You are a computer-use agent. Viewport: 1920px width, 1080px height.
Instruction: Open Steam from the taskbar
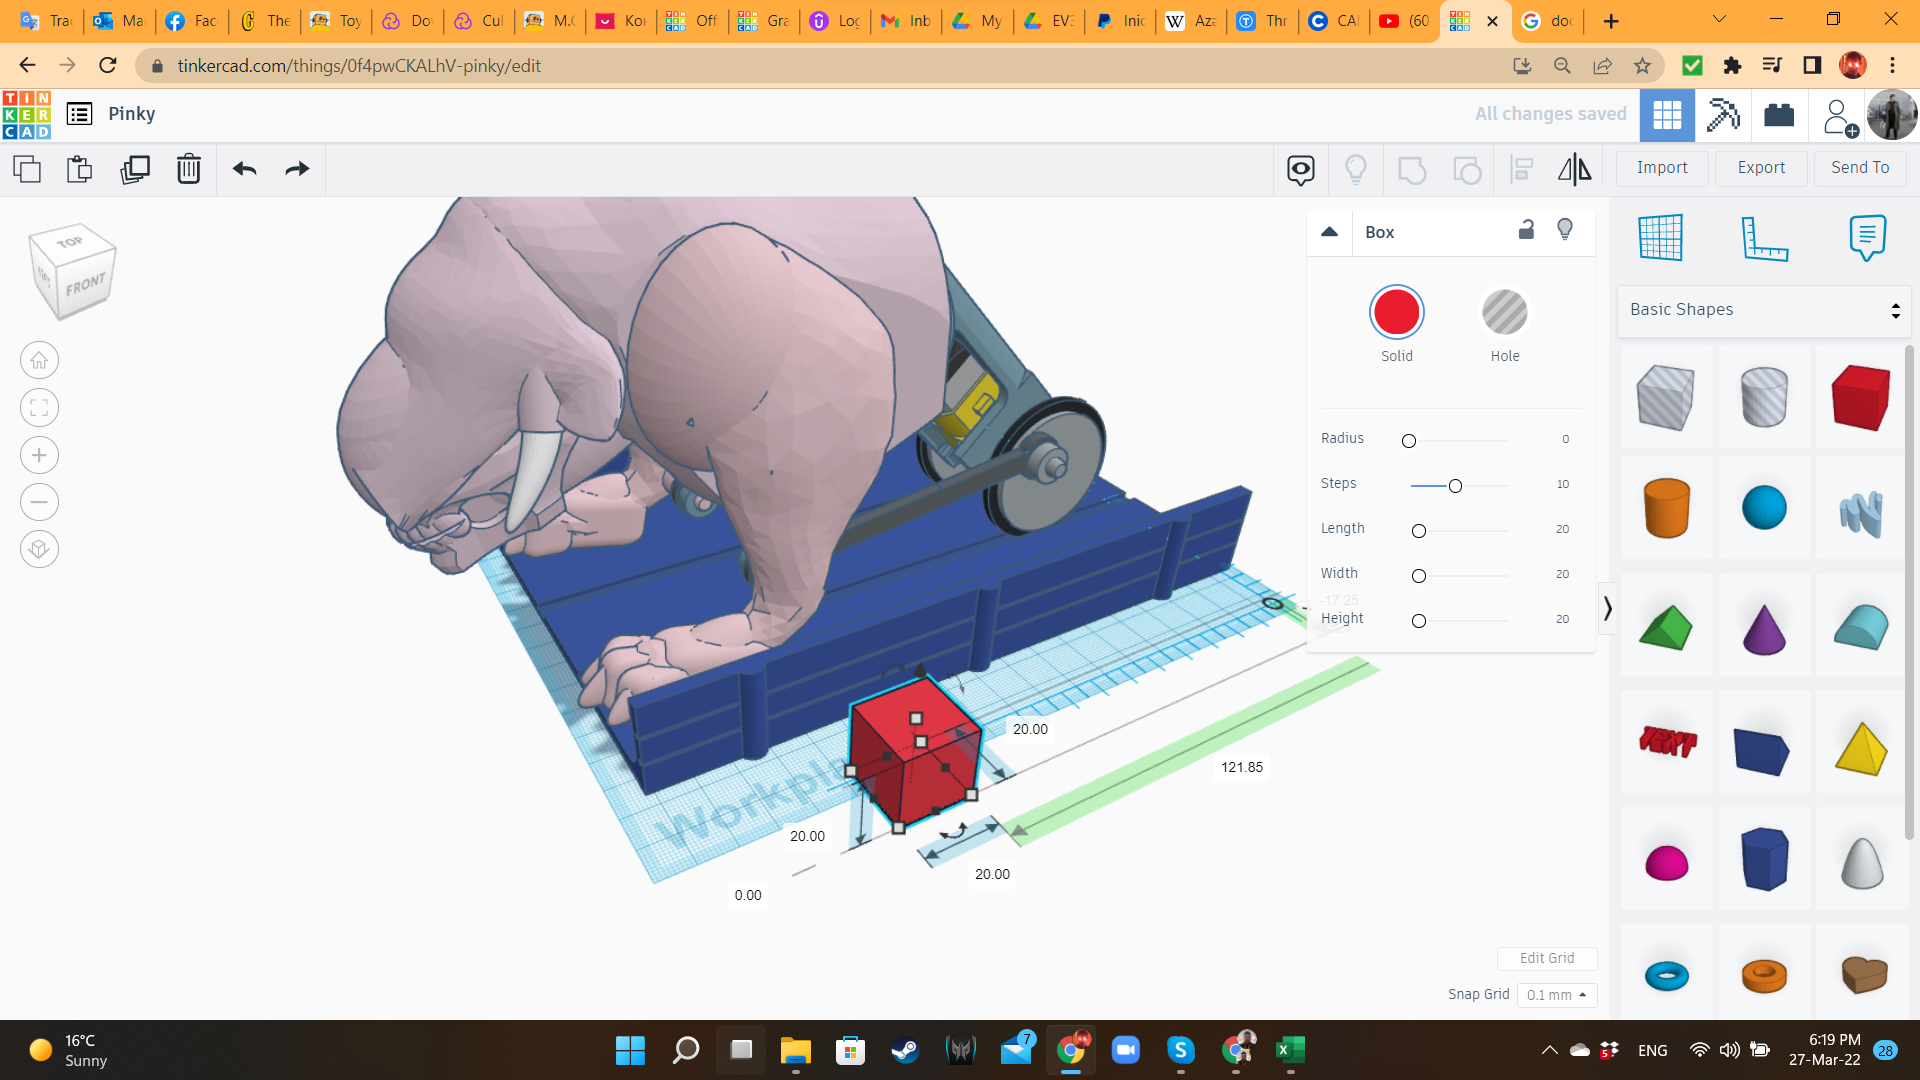click(x=905, y=1050)
